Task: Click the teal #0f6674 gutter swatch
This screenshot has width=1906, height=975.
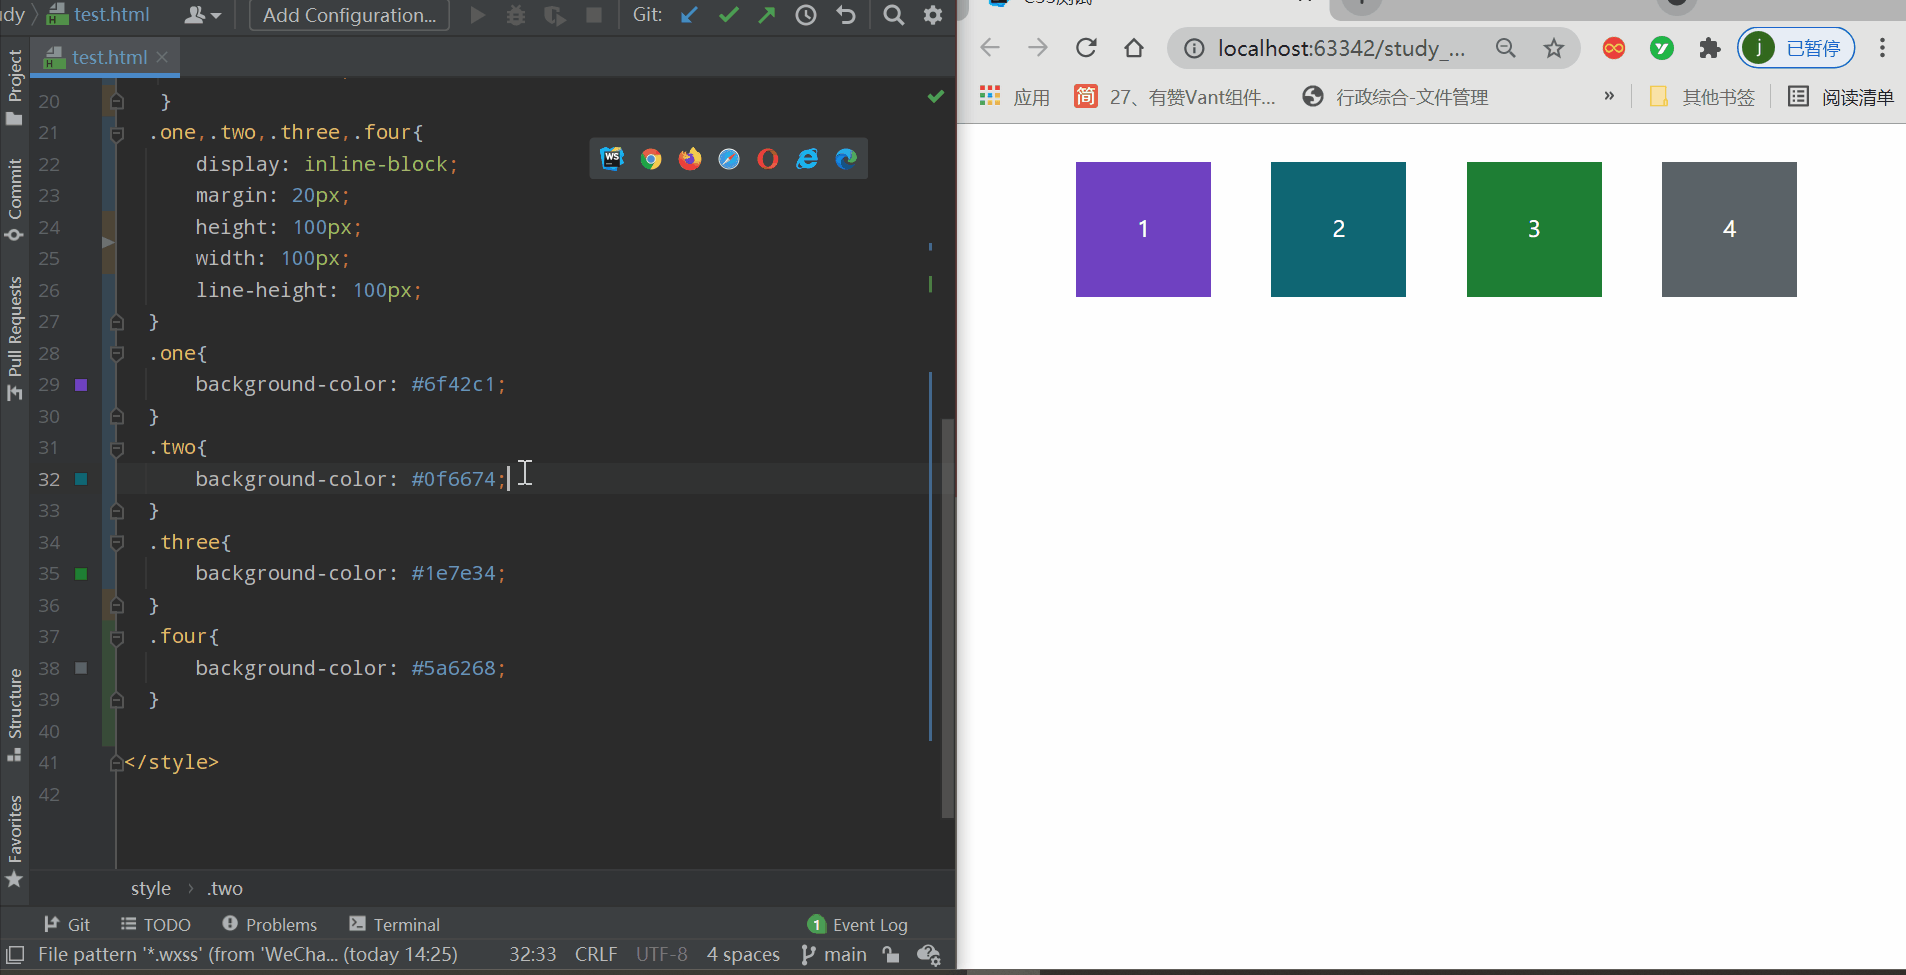Action: click(82, 480)
